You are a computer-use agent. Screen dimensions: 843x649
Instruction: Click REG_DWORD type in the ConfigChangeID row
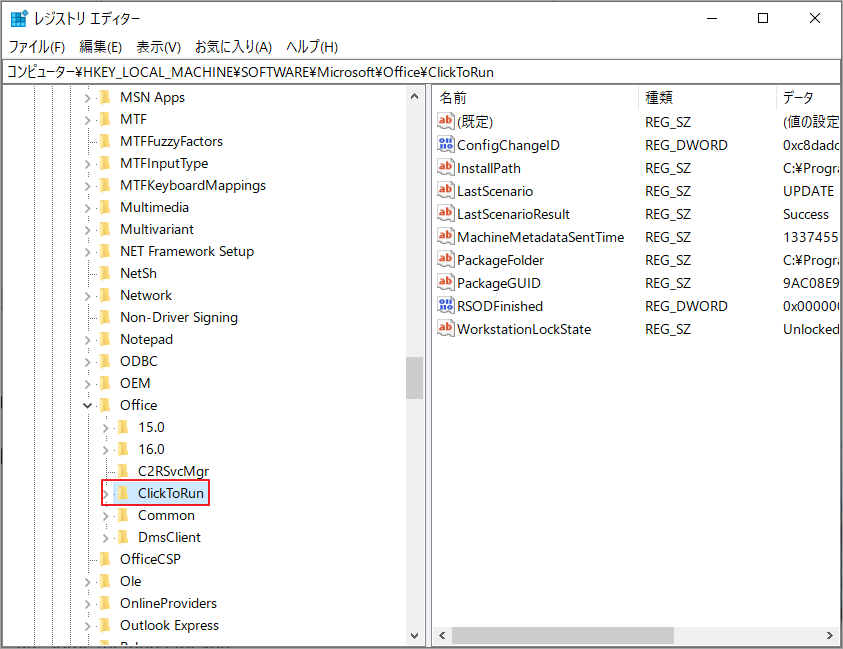pos(686,145)
